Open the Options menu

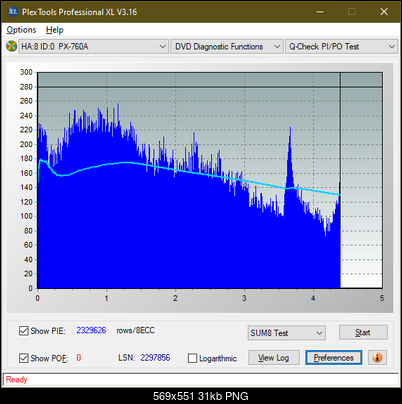(x=21, y=30)
